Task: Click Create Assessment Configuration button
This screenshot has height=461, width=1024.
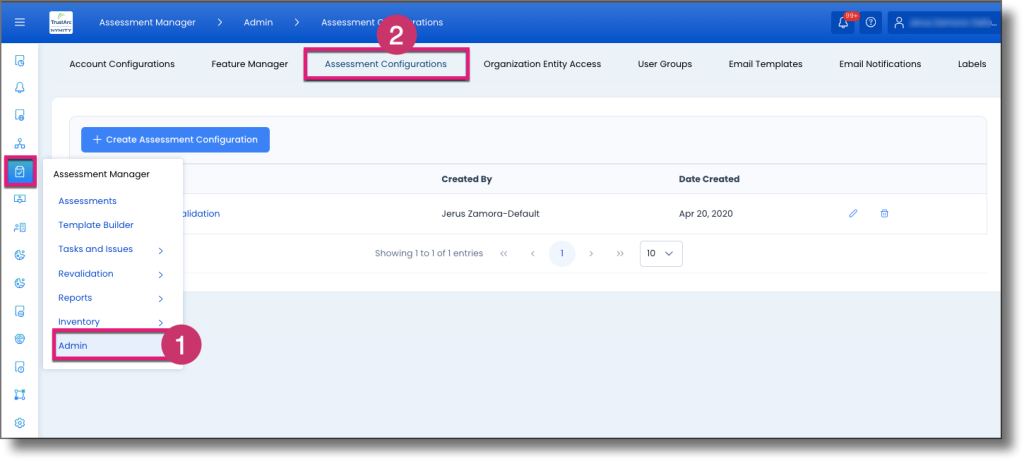Action: click(175, 140)
